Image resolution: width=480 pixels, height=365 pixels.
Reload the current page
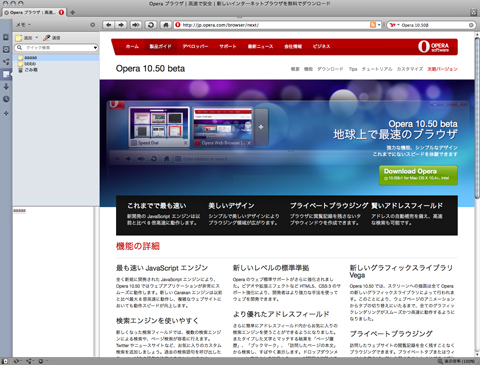coord(151,25)
